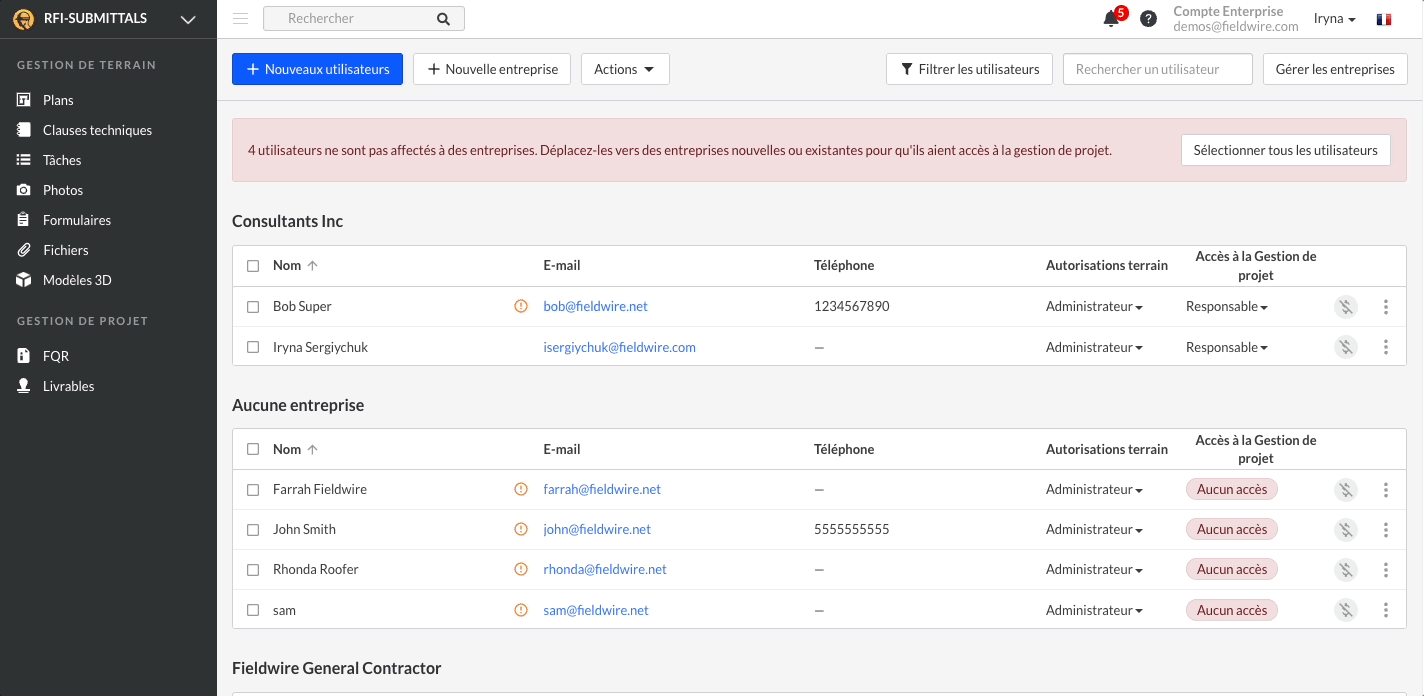1424x696 pixels.
Task: Click the Rechercher un utilisateur field
Action: pos(1157,69)
